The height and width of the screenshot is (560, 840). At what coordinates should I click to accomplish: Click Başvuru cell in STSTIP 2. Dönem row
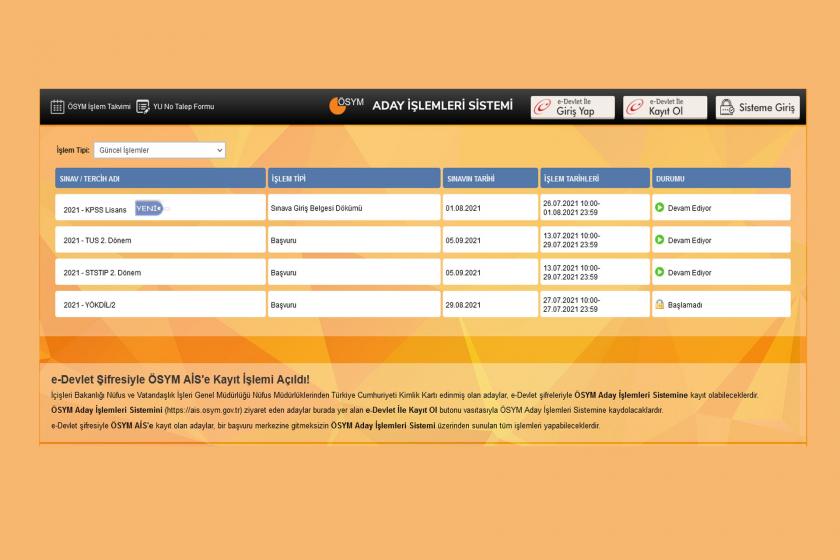354,272
